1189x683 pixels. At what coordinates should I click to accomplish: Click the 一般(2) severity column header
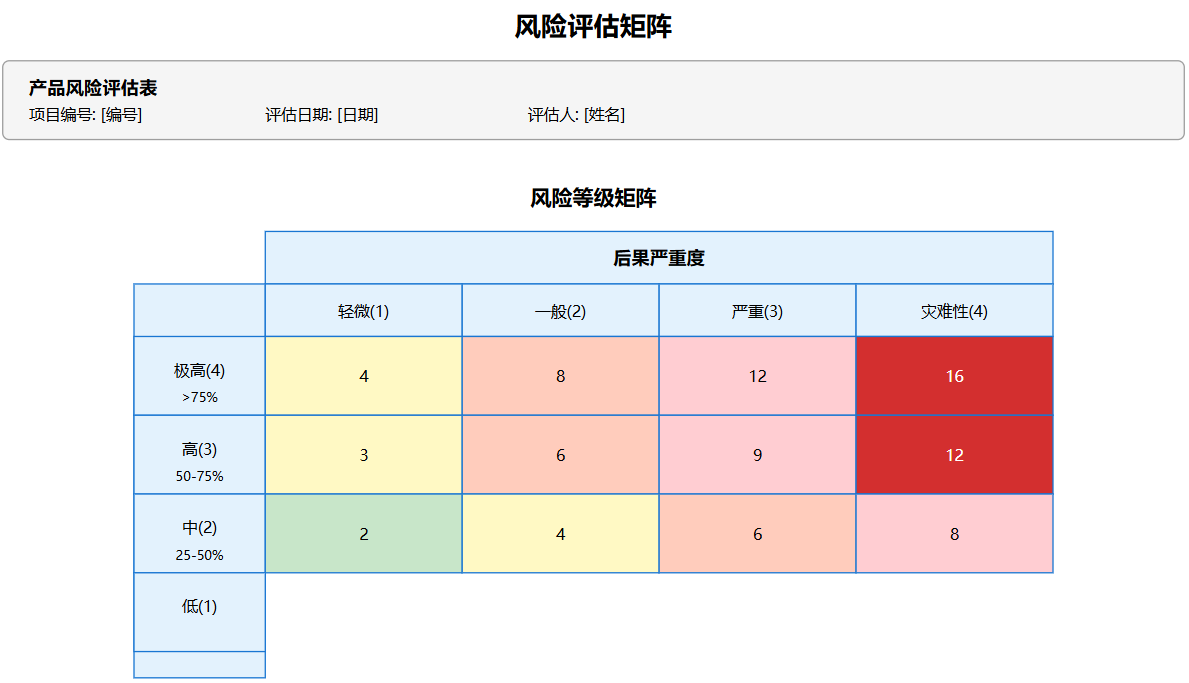(x=560, y=310)
